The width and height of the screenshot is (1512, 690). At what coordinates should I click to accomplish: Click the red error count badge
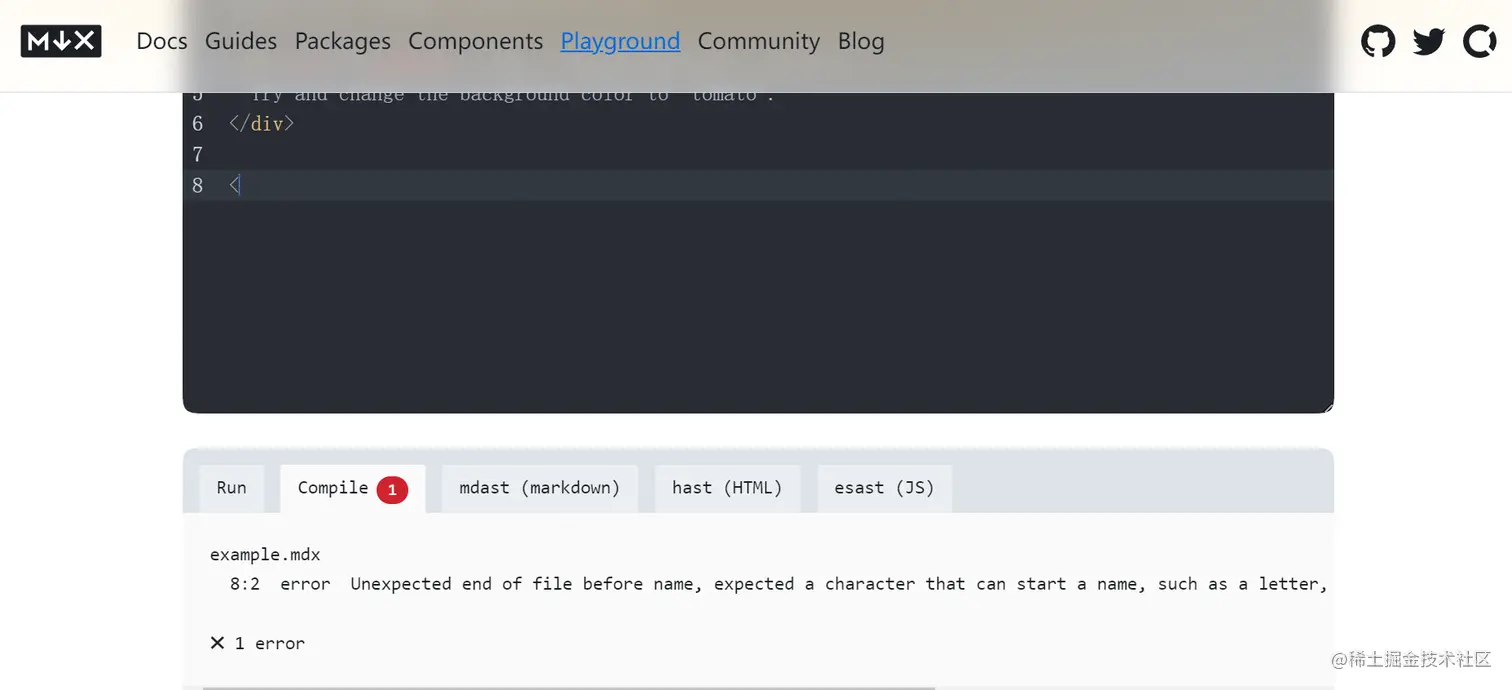392,490
